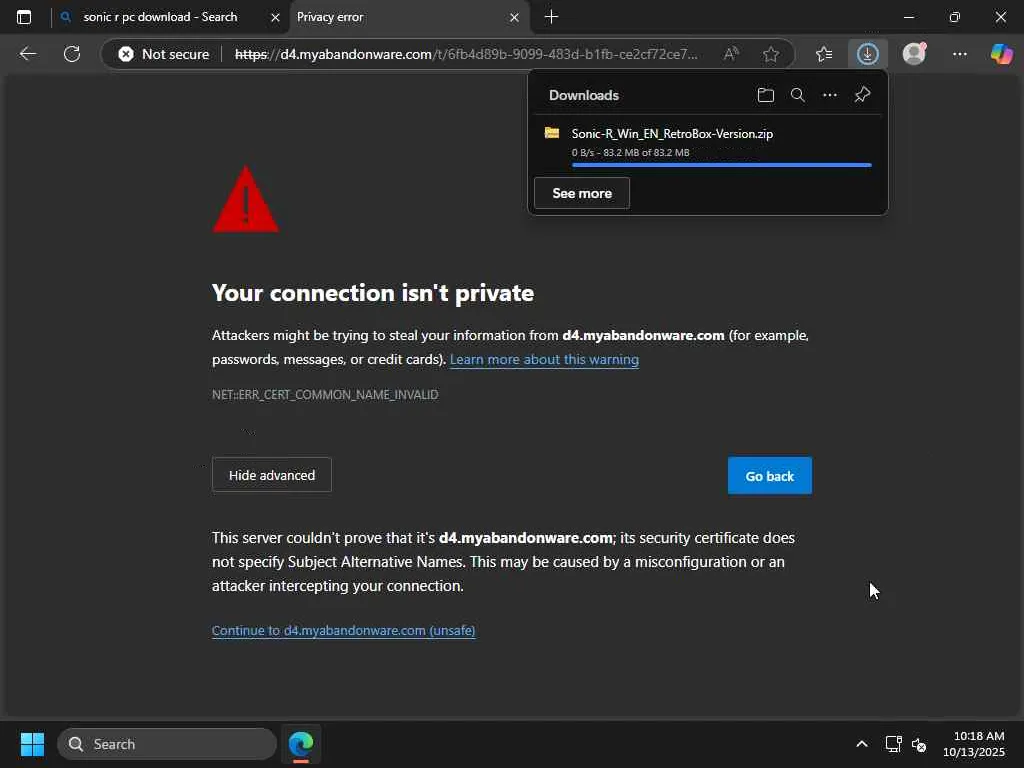Open the favorites list icon
The width and height of the screenshot is (1024, 768).
click(x=824, y=54)
